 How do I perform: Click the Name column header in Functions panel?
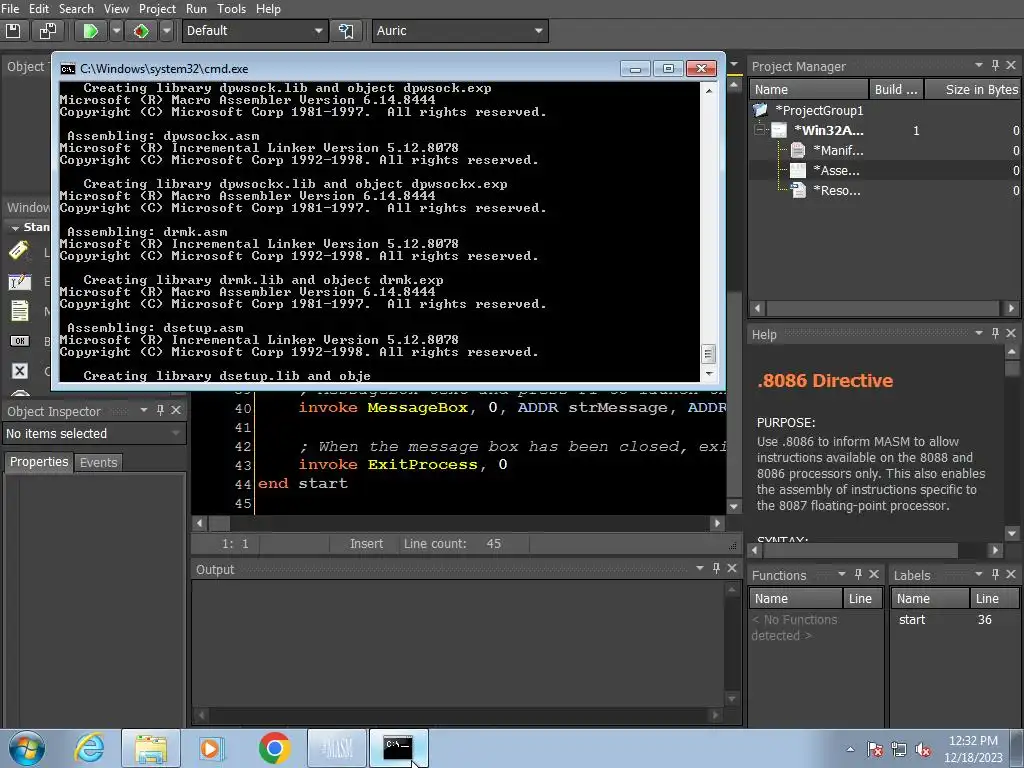[795, 598]
